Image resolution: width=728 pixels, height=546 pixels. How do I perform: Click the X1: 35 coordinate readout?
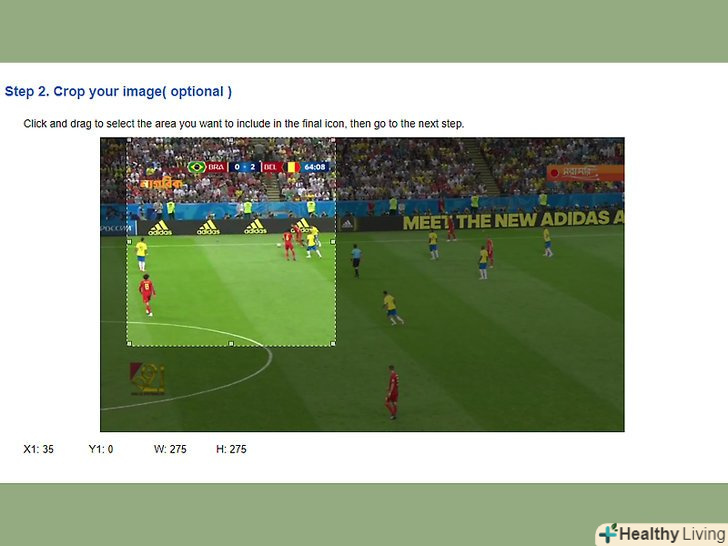[x=39, y=449]
